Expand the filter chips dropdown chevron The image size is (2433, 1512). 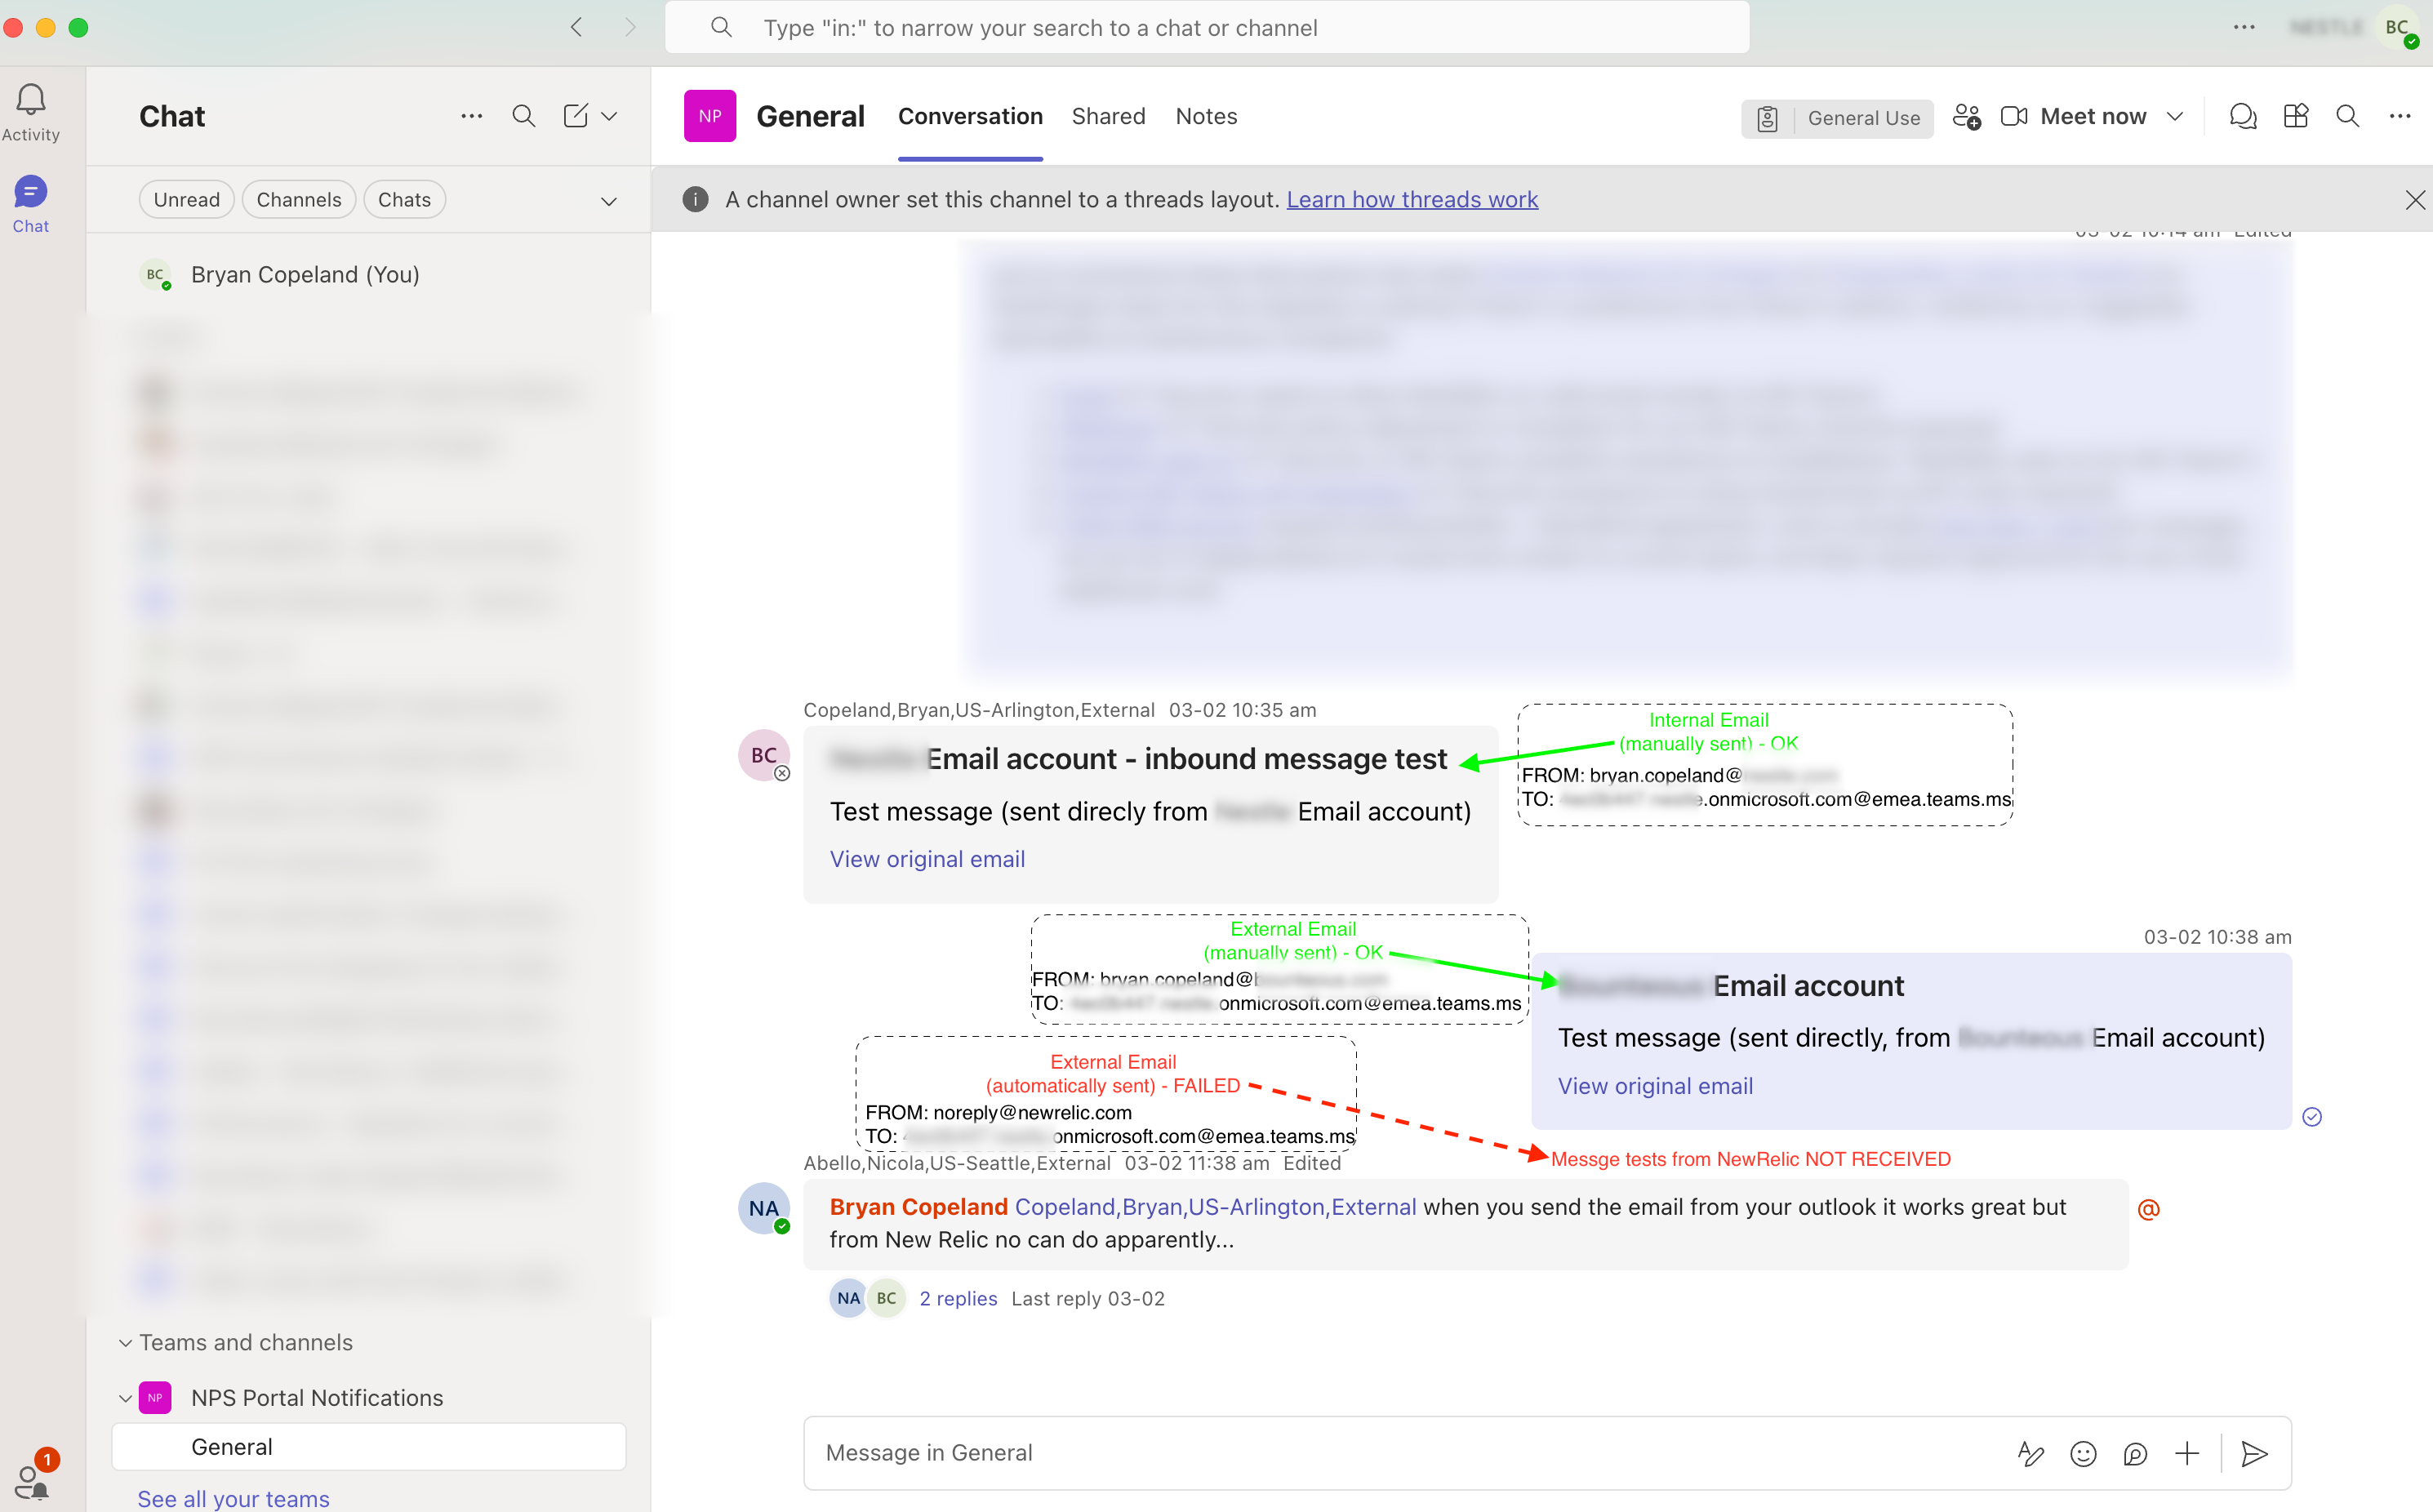point(608,201)
